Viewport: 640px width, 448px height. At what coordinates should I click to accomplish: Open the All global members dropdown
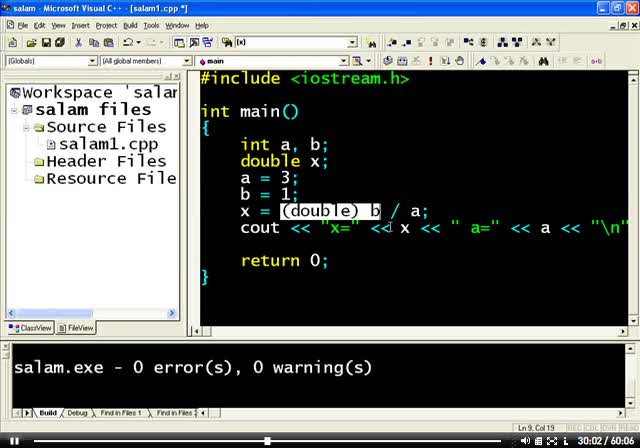[187, 61]
